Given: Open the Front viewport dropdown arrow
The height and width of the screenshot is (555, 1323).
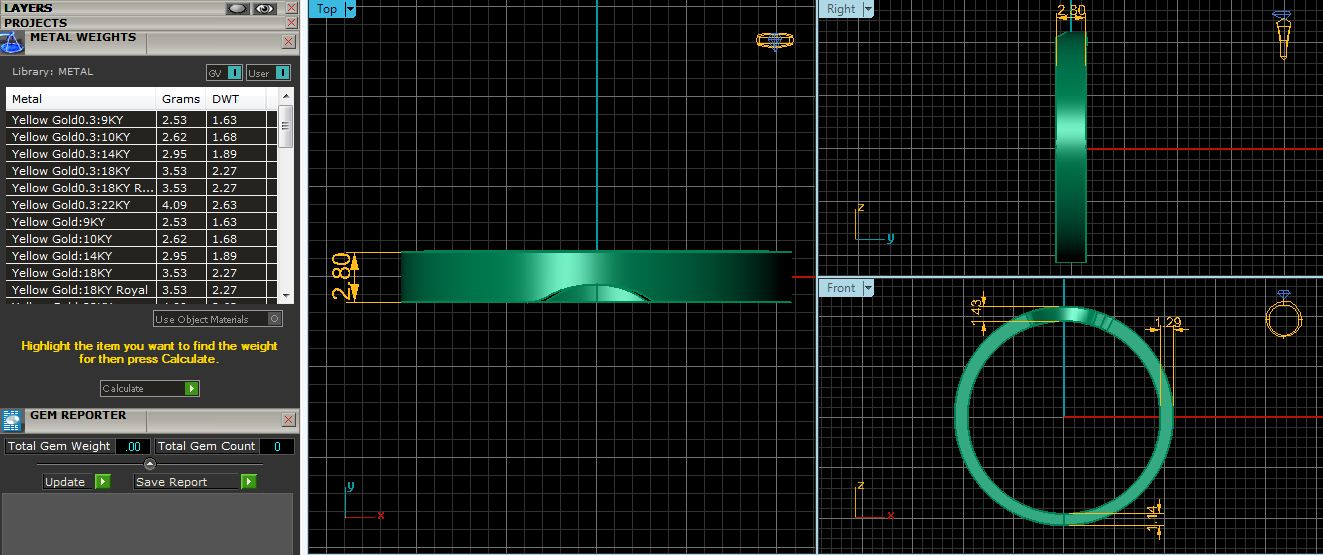Looking at the screenshot, I should click(867, 288).
